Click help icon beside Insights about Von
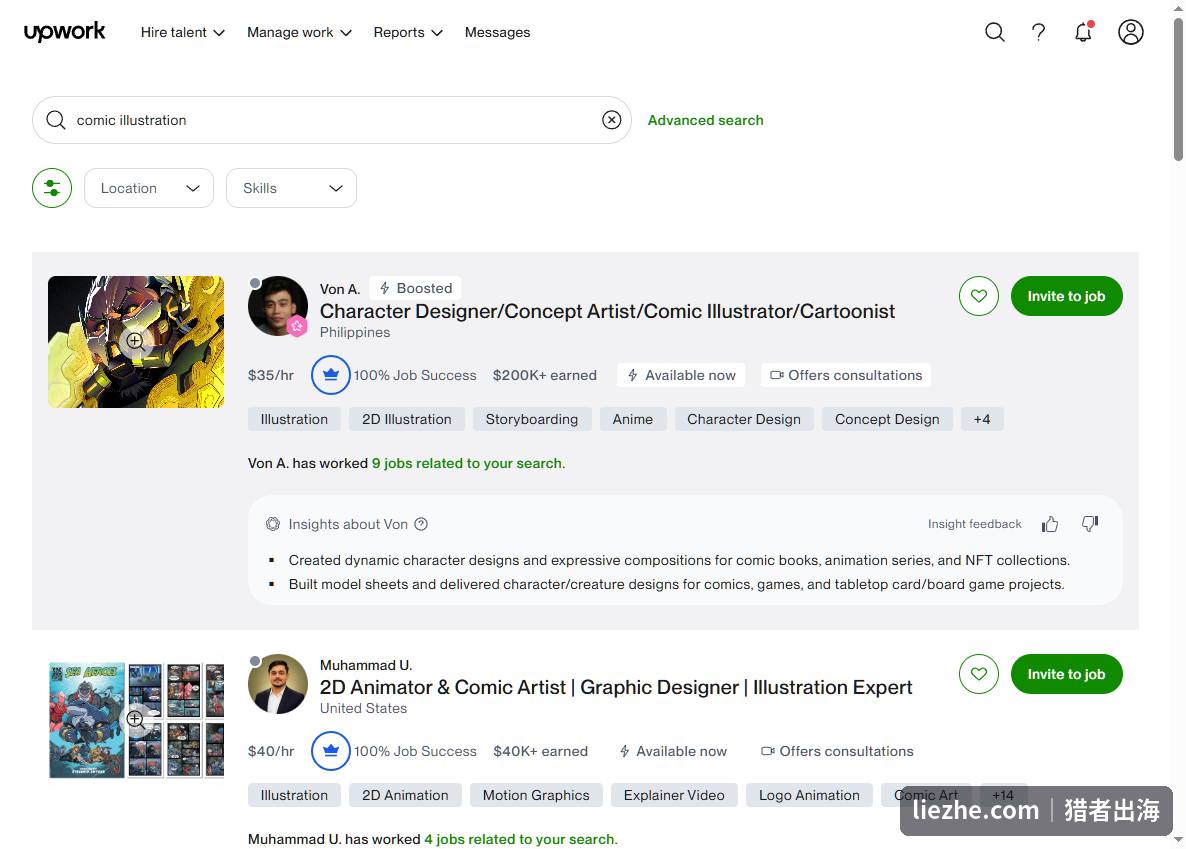 click(421, 524)
